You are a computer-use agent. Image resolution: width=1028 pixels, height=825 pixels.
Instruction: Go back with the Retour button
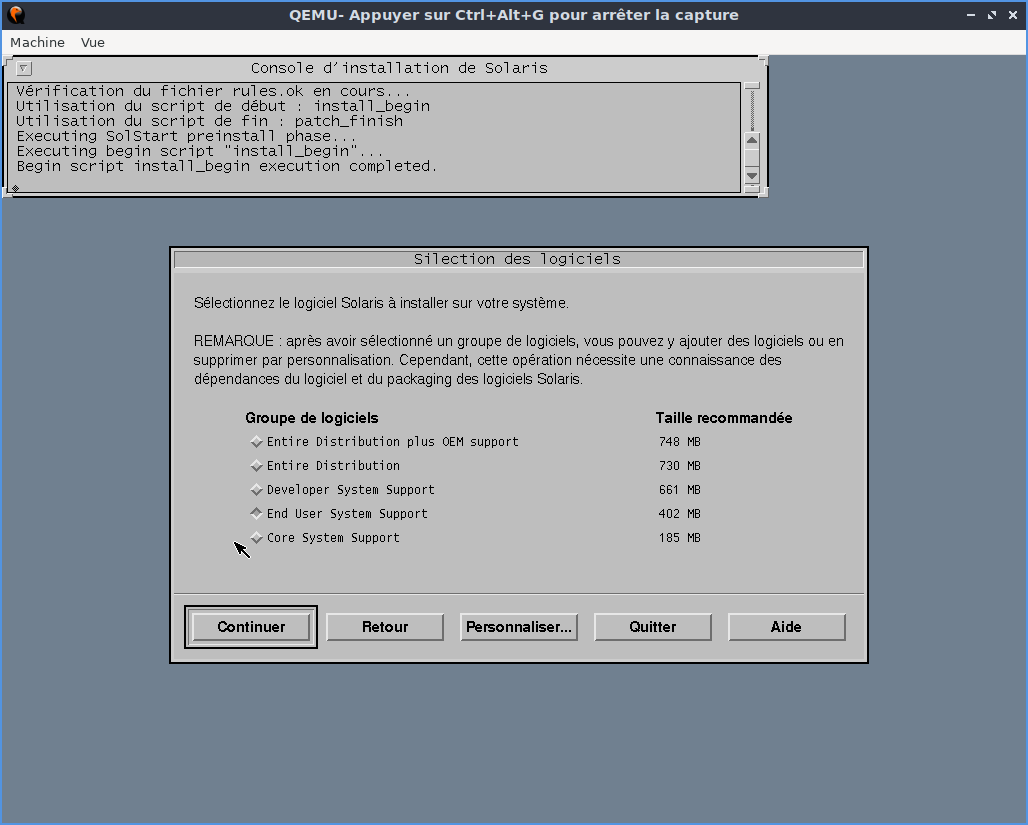pos(385,627)
